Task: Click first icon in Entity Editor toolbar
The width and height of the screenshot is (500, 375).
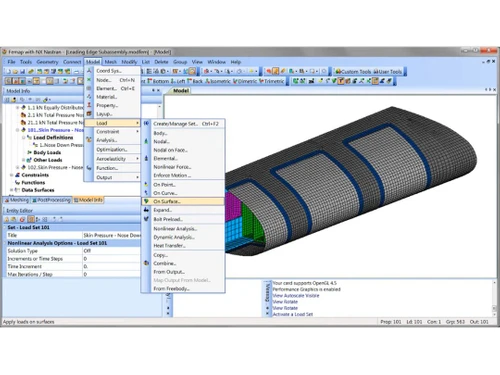Action: click(x=6, y=219)
